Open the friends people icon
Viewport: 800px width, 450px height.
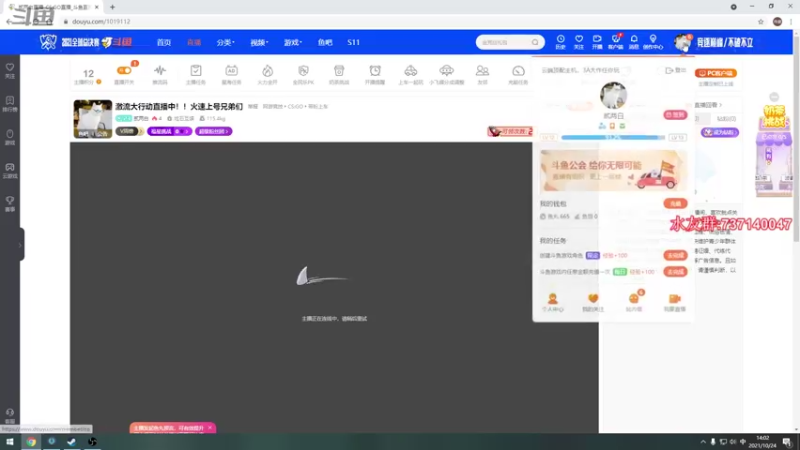point(482,70)
